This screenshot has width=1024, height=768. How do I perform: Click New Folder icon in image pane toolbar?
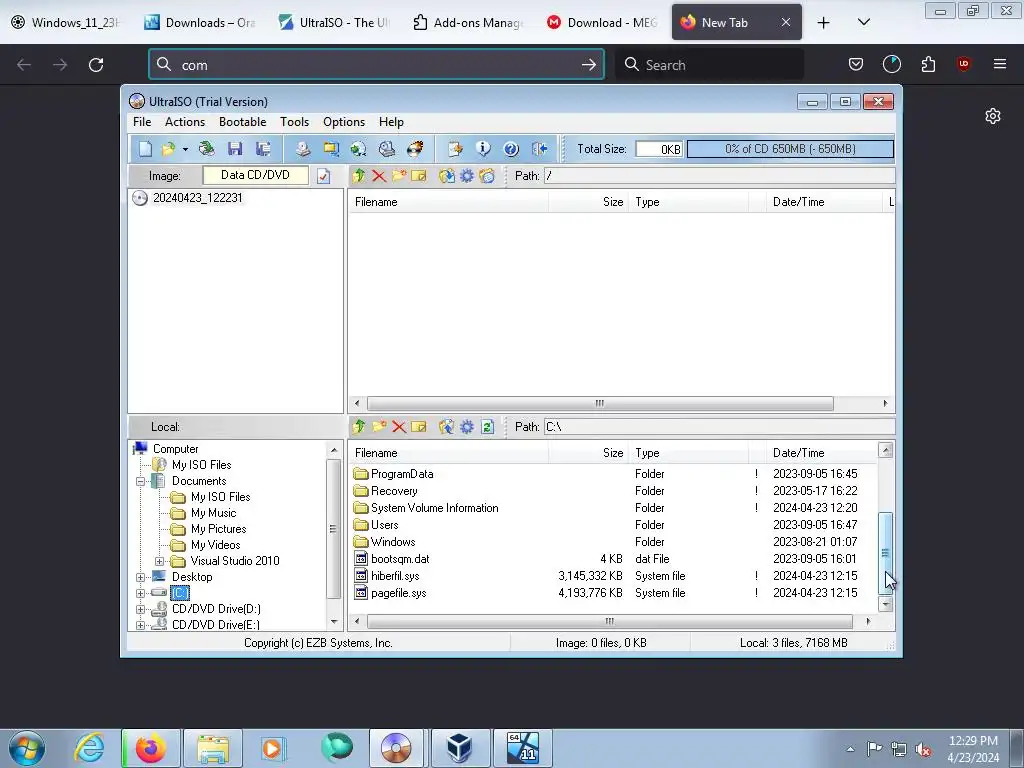coord(399,176)
